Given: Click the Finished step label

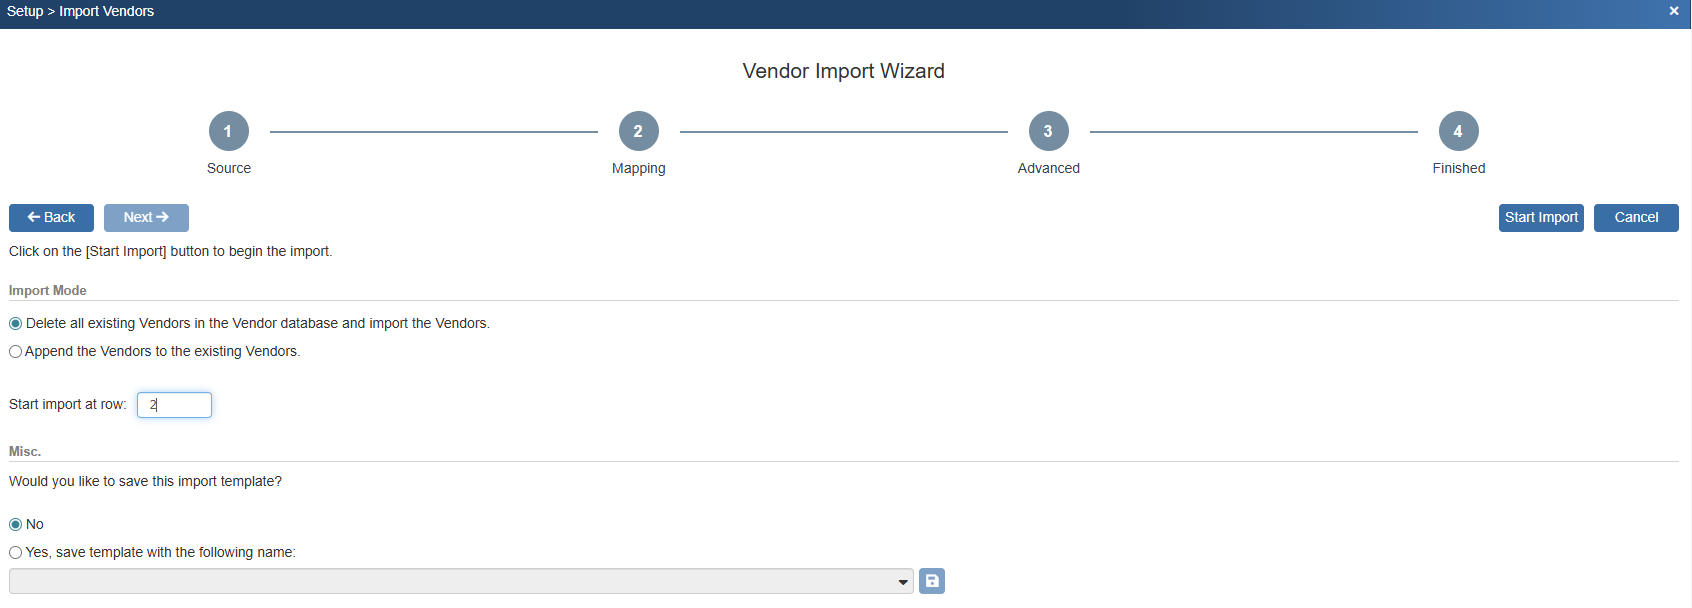Looking at the screenshot, I should pyautogui.click(x=1458, y=168).
